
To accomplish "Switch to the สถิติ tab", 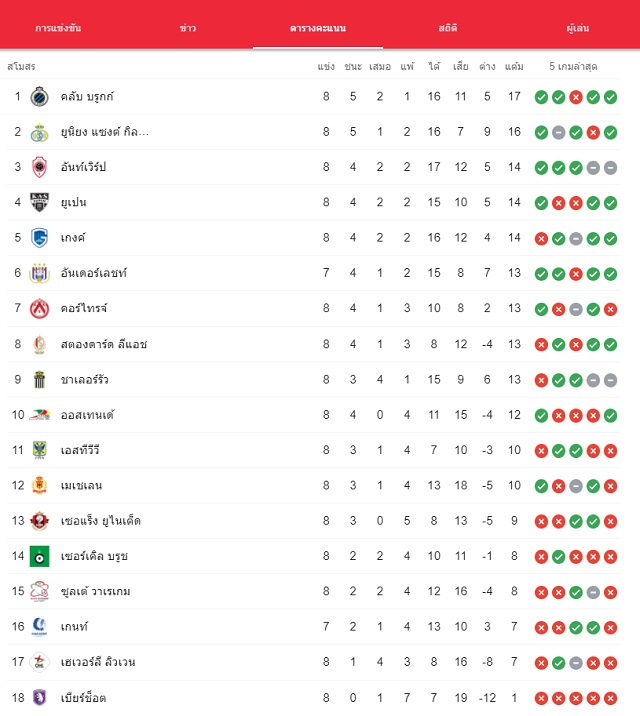I will 448,28.
